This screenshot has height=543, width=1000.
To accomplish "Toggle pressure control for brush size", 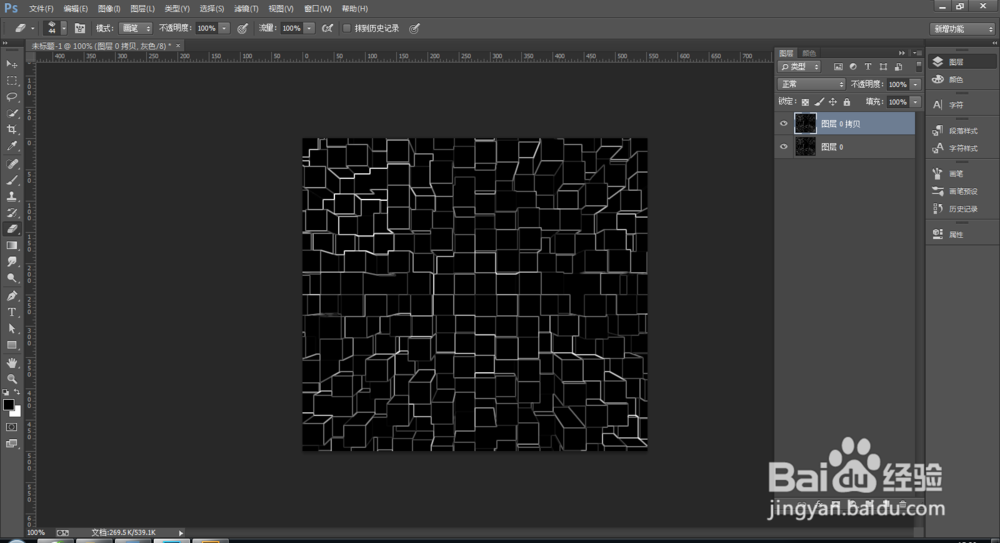I will click(415, 28).
